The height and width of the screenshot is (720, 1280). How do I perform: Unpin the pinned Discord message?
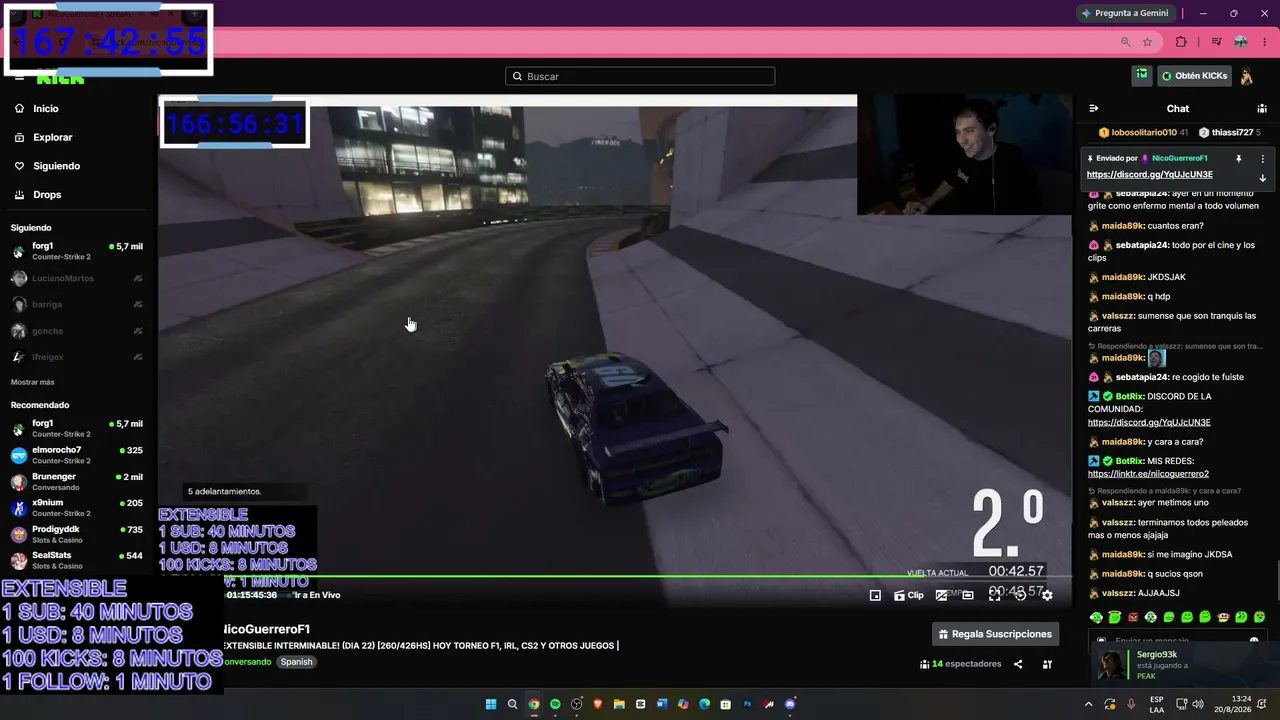[x=1238, y=158]
